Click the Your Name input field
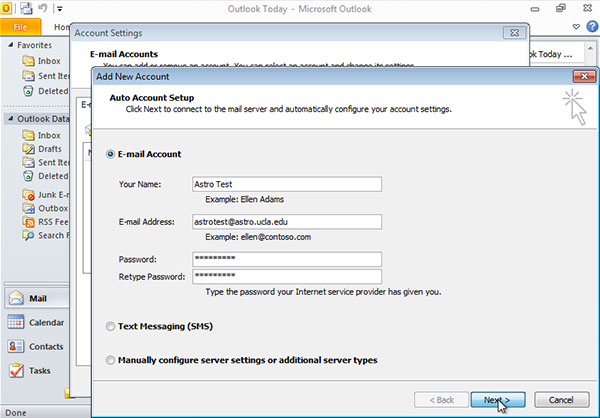 click(x=287, y=184)
